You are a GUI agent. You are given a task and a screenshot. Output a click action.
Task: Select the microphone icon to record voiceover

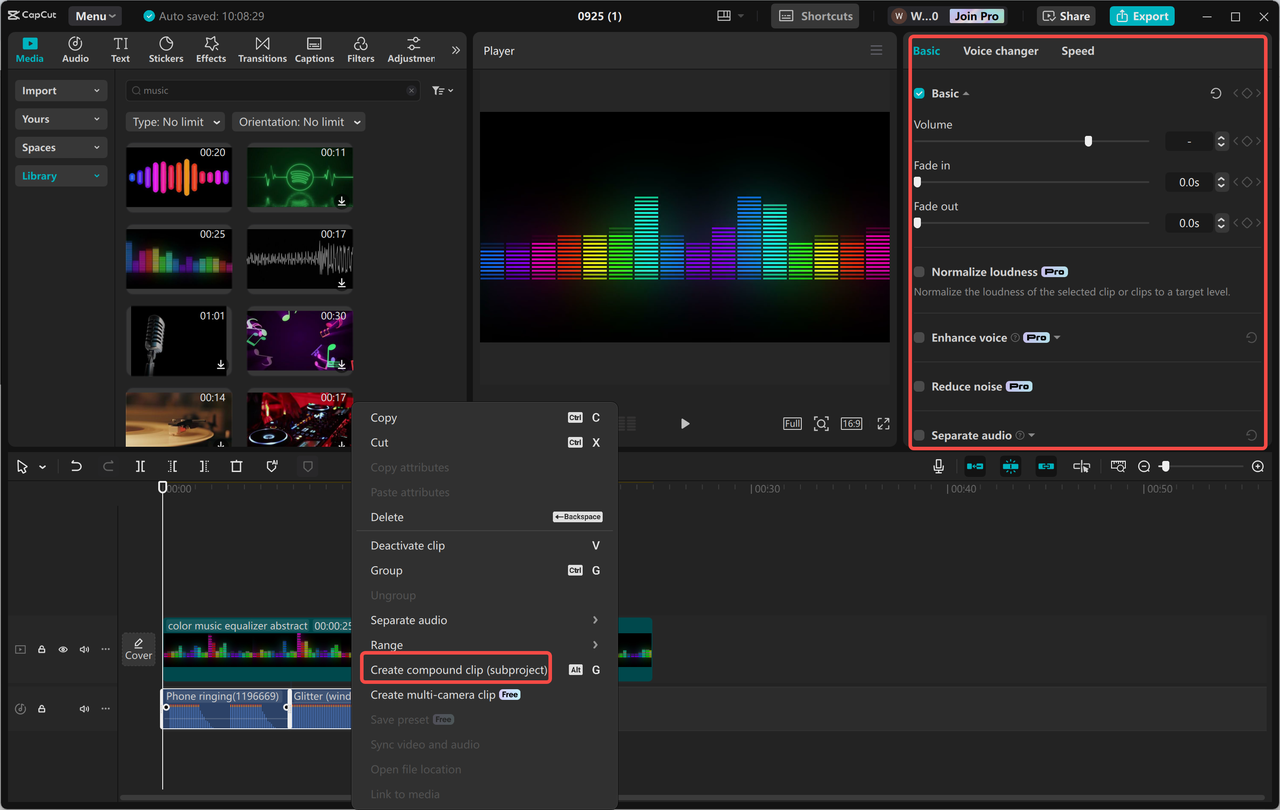click(x=938, y=465)
